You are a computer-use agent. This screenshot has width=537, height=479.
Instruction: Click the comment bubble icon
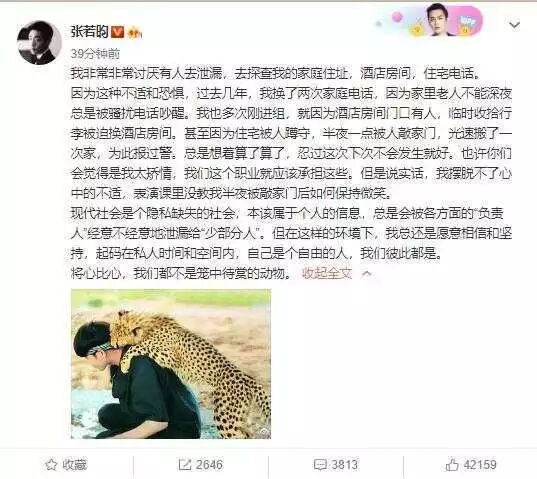tap(320, 465)
